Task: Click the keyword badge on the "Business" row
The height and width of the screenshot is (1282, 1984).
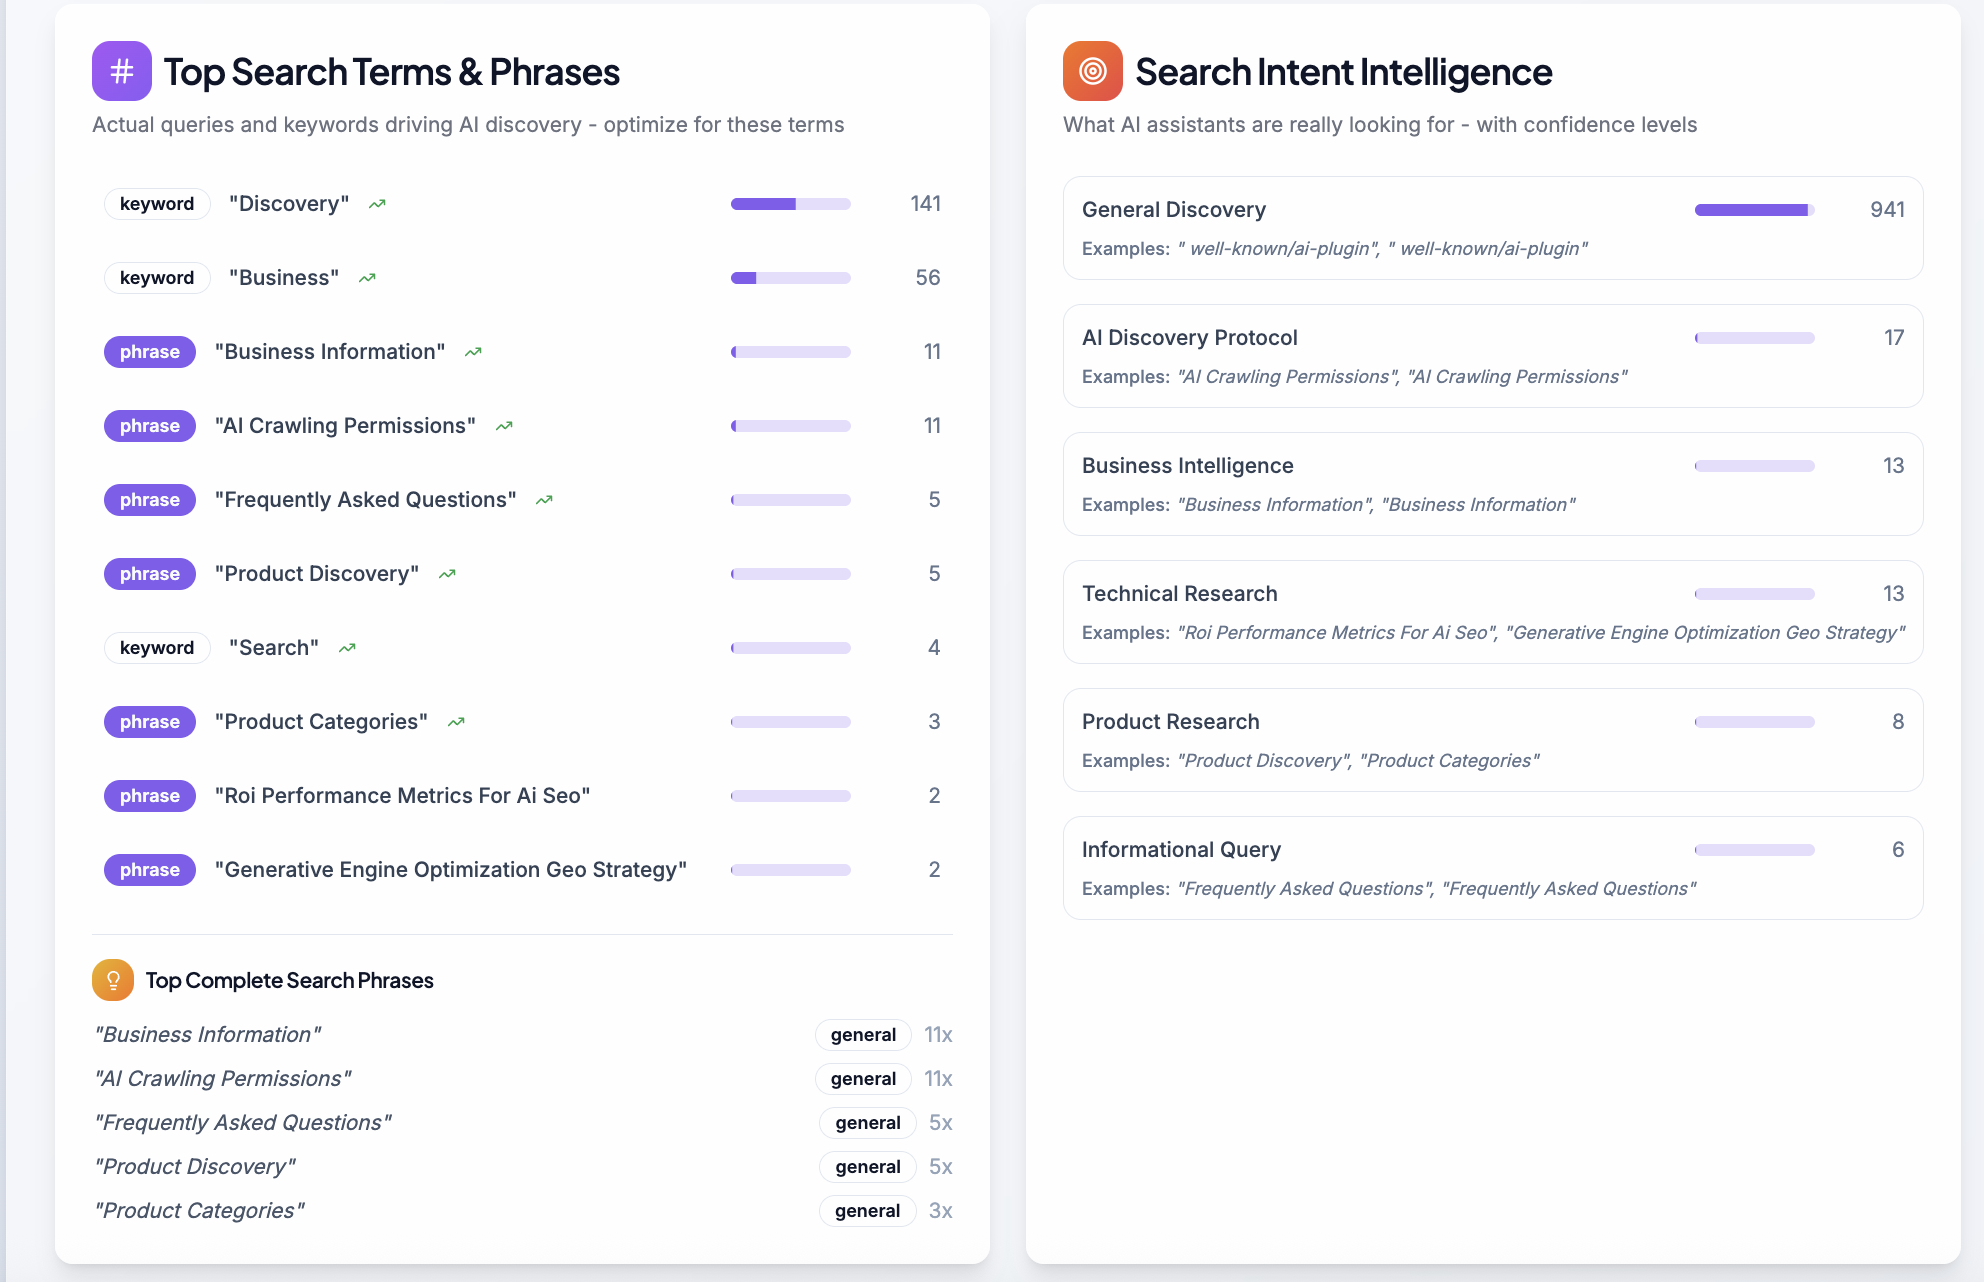Action: click(157, 278)
